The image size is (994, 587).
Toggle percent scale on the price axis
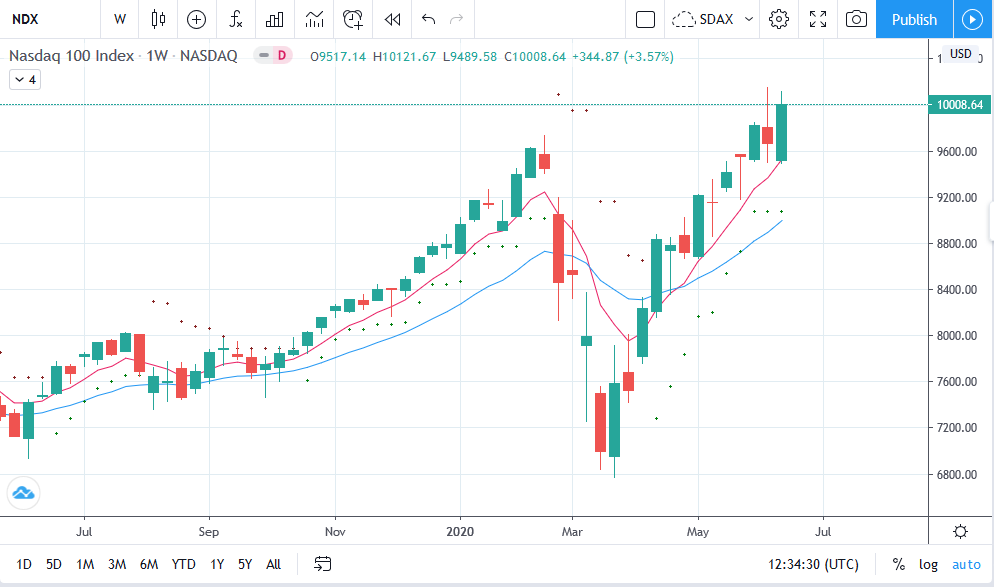click(898, 564)
